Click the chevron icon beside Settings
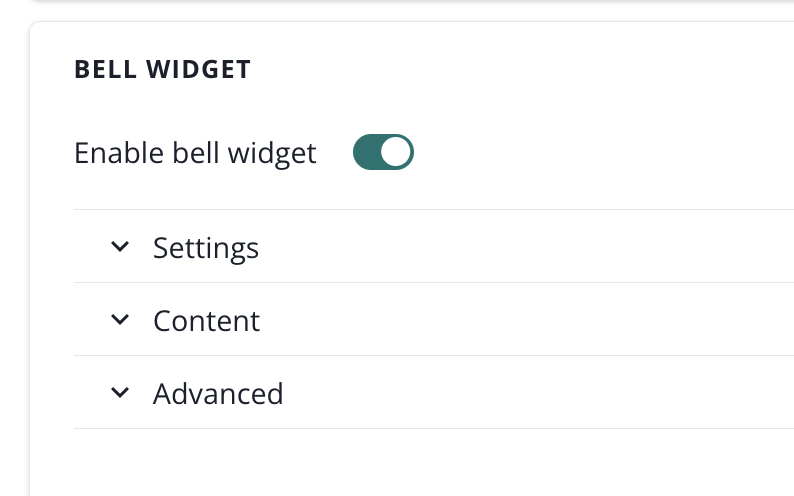Viewport: 794px width, 496px height. point(120,246)
